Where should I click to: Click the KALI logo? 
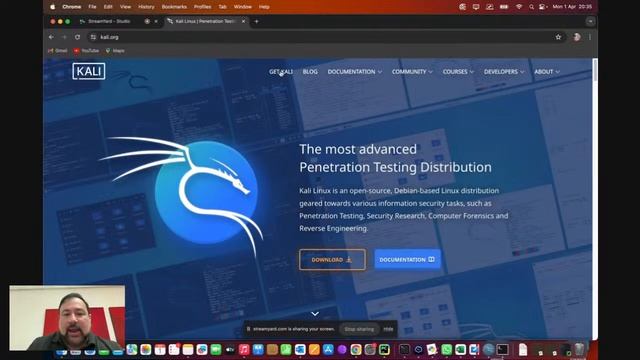point(89,71)
